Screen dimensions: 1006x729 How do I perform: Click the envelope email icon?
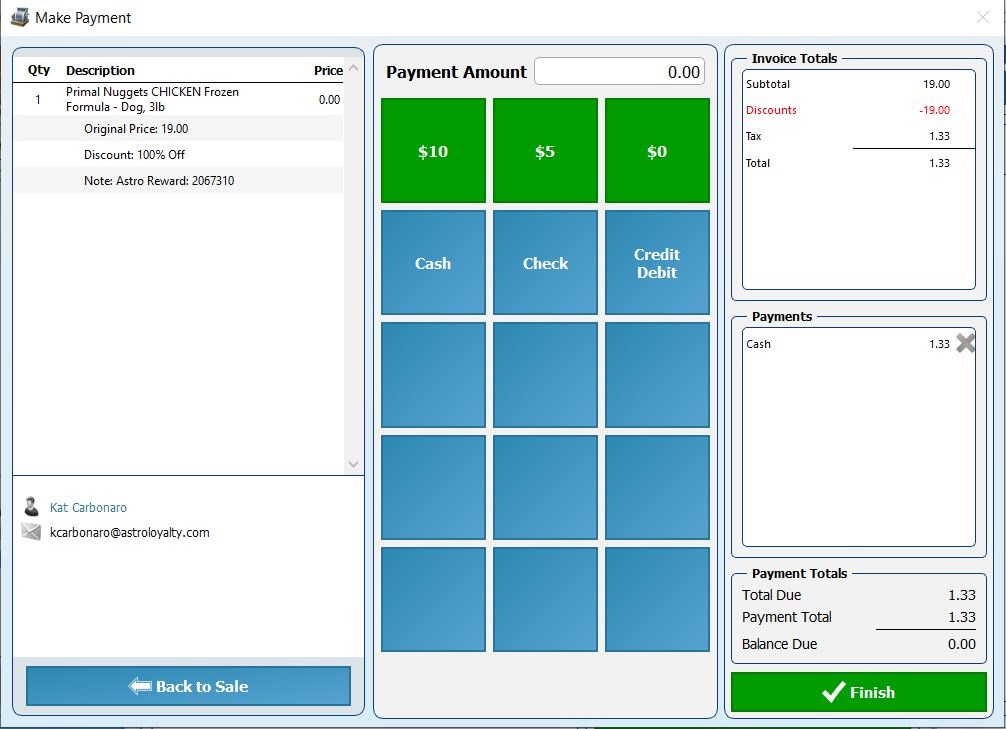click(x=31, y=531)
